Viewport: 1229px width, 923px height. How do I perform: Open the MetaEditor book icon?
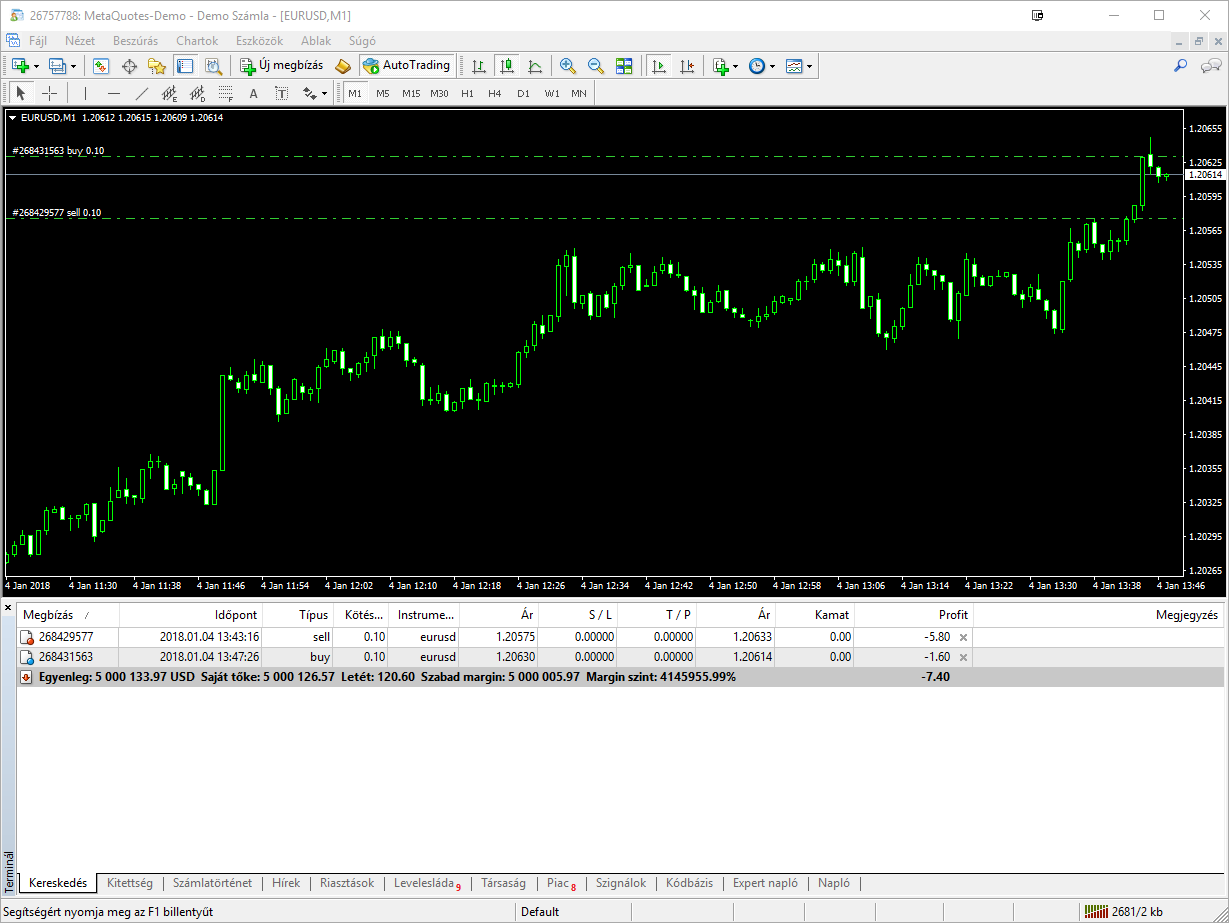click(343, 66)
